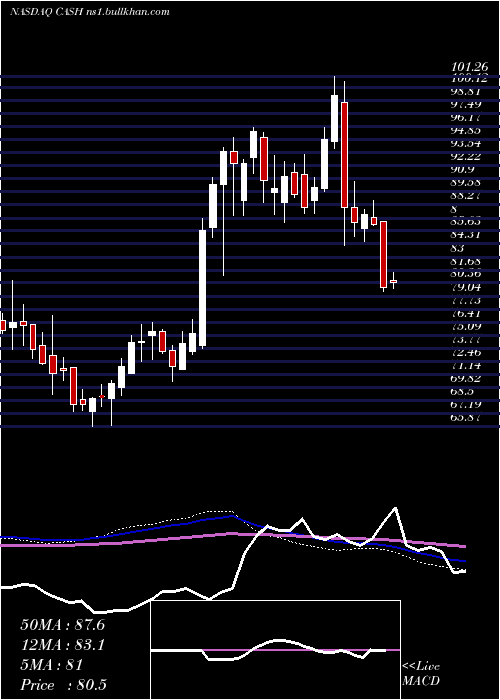Pick the 93.54 price axis value
The width and height of the screenshot is (500, 700).
(x=467, y=143)
